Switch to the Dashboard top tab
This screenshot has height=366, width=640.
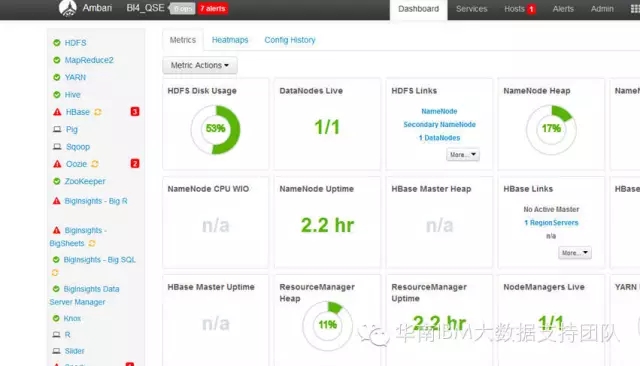coord(418,9)
